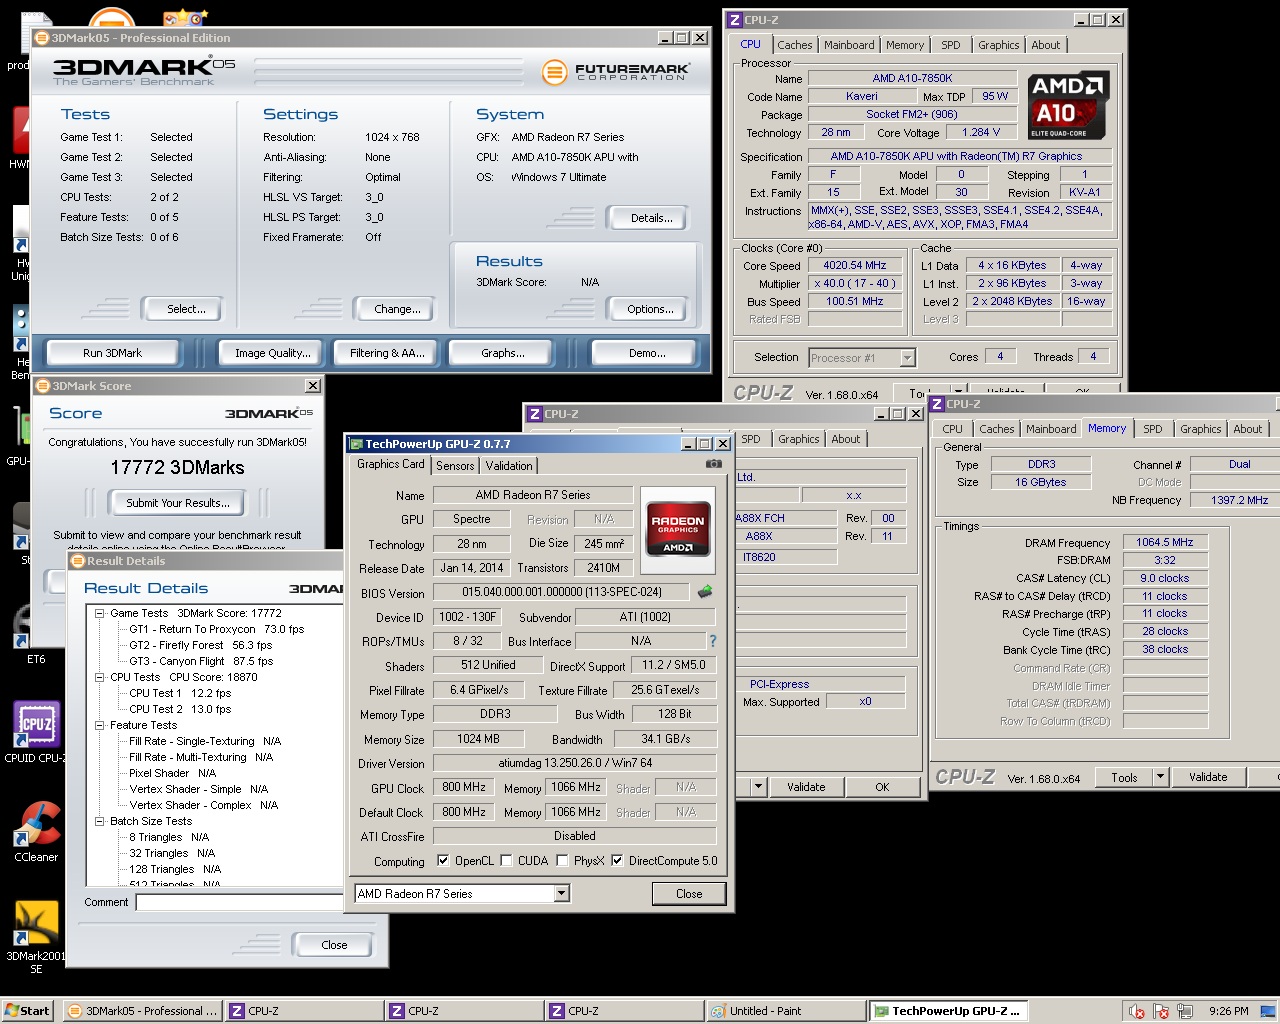This screenshot has width=1280, height=1024.
Task: Select GT3 - Canyon Flight result row
Action: [x=201, y=661]
